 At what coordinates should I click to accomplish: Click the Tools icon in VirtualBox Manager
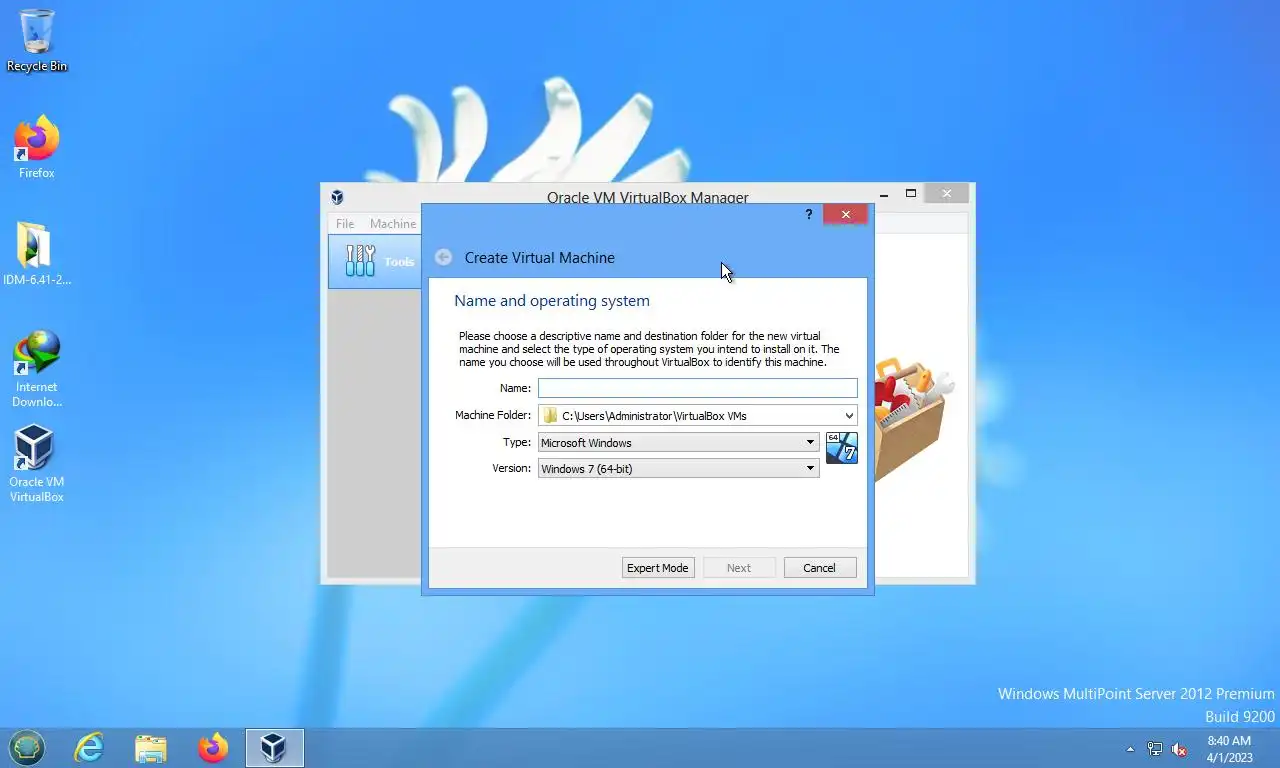(360, 261)
